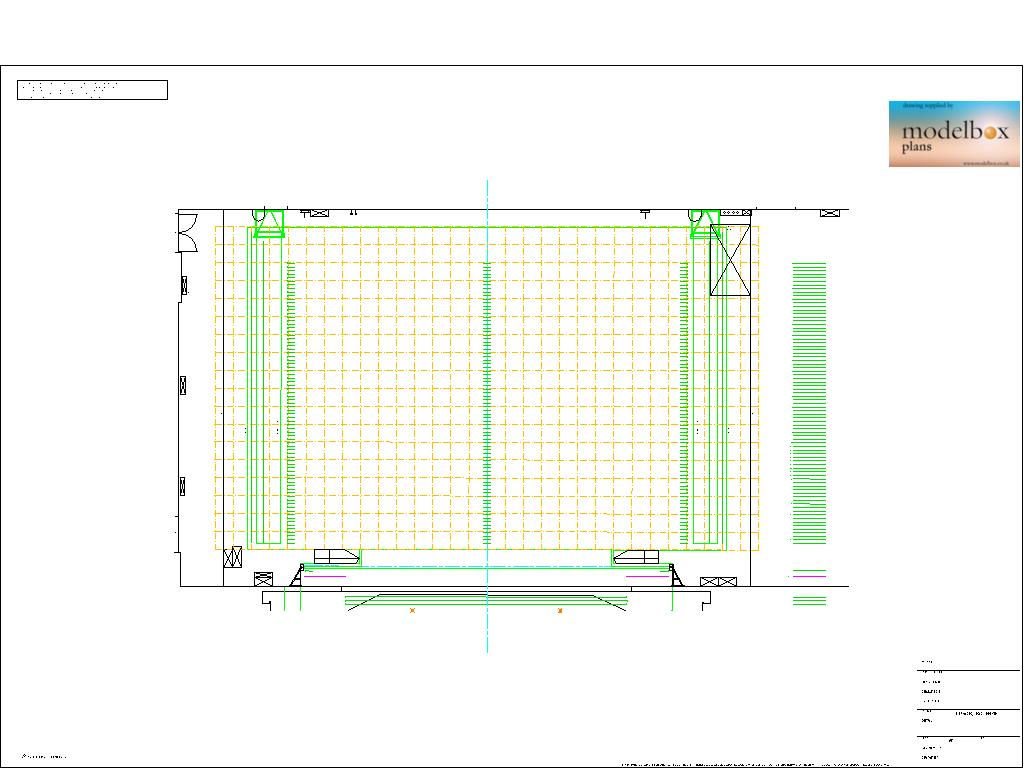Click the double swing door symbol on left wall

[x=187, y=232]
